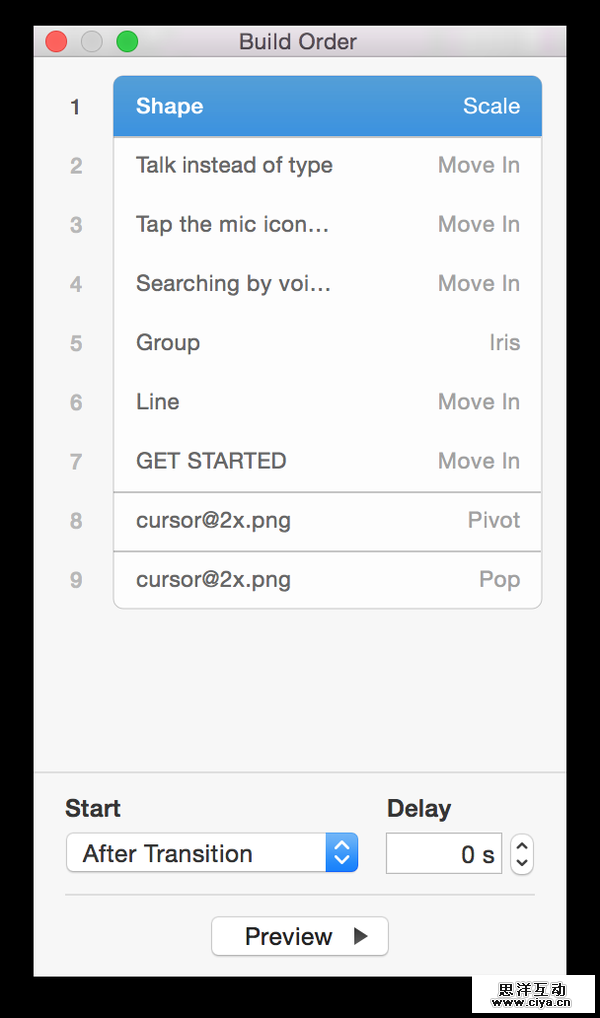Click the Delay seconds input field
This screenshot has width=600, height=1018.
click(443, 854)
